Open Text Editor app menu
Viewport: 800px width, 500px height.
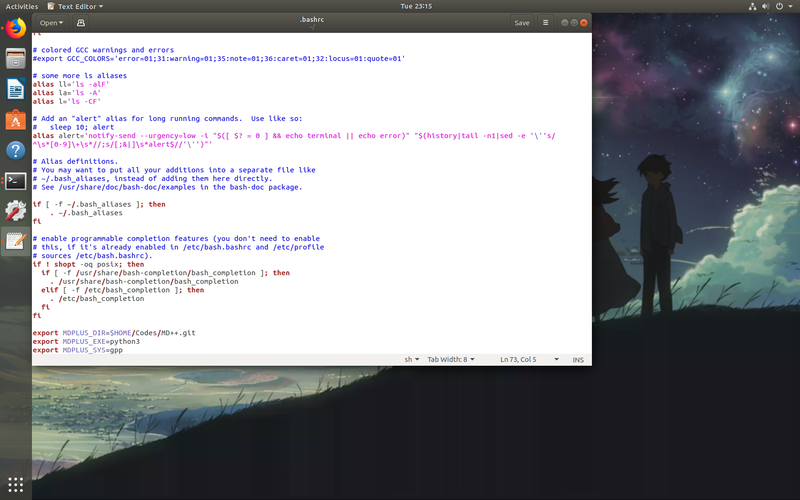pyautogui.click(x=75, y=6)
